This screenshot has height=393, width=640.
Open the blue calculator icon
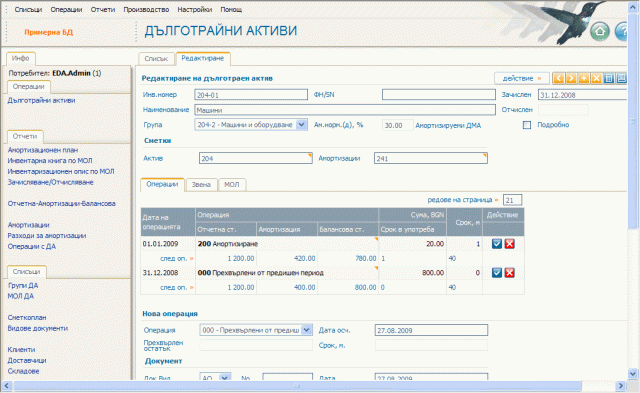[x=609, y=78]
